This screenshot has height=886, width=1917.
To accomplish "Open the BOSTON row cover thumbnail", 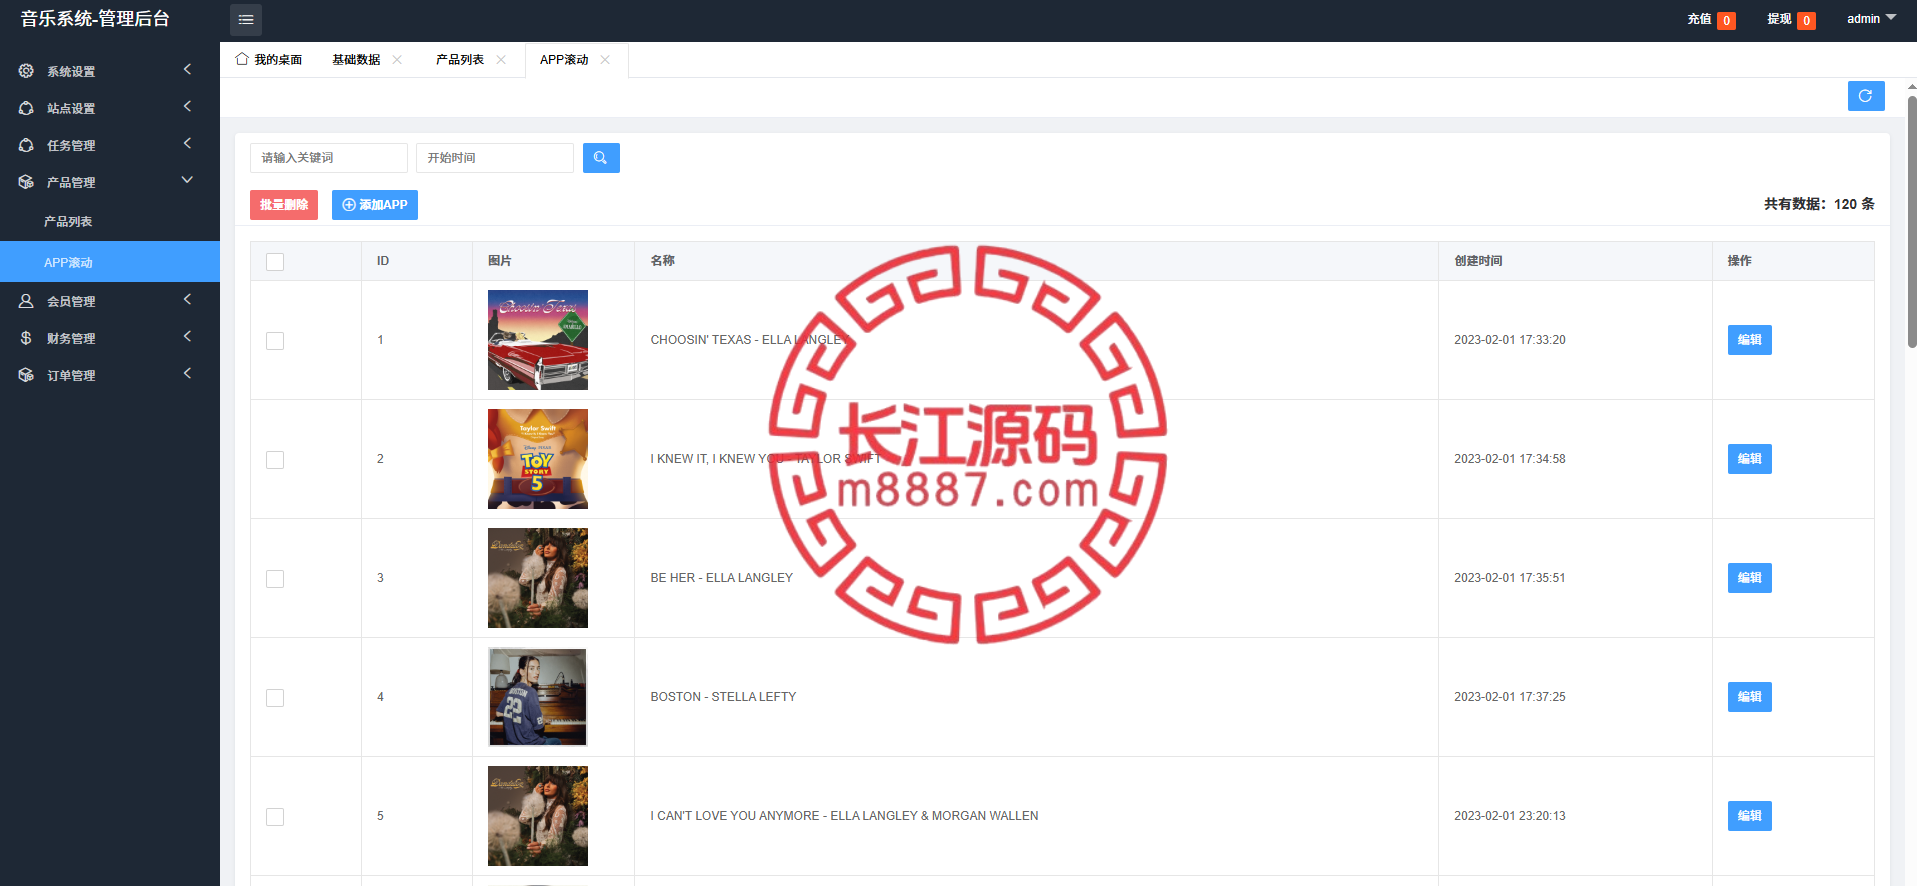I will pos(538,697).
